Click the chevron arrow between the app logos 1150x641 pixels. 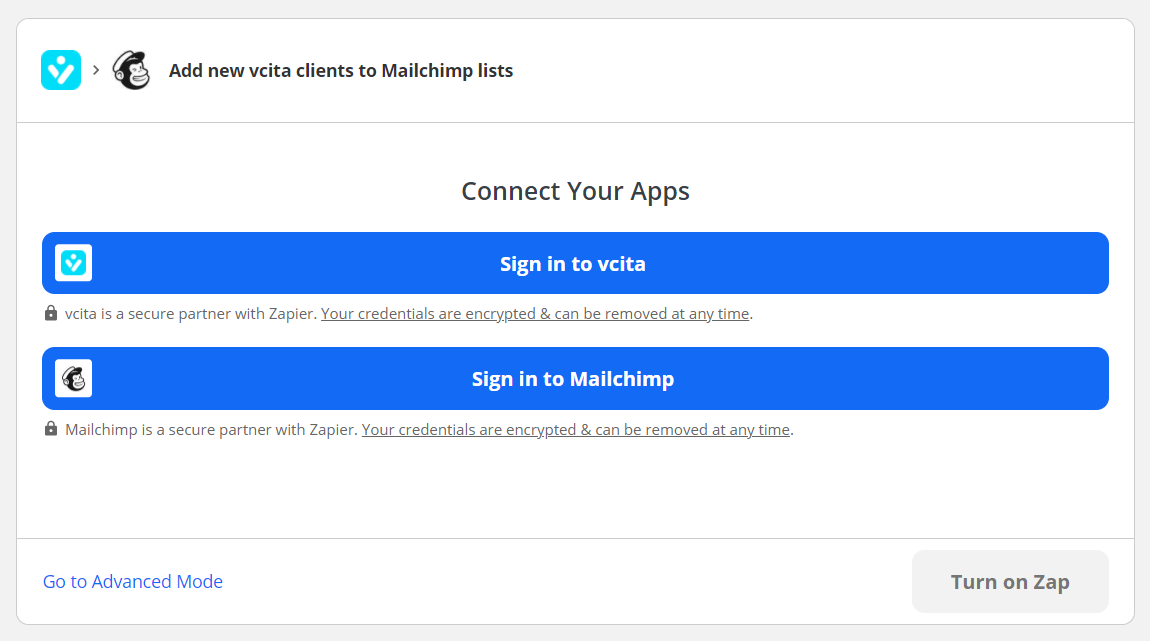(x=96, y=70)
